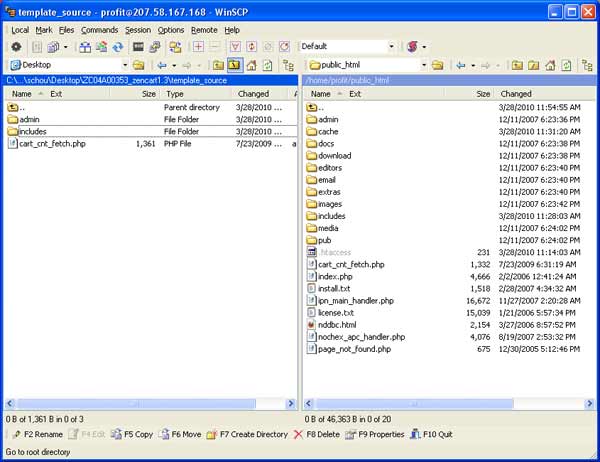Open the Commands menu
This screenshot has height=462, width=600.
point(99,30)
